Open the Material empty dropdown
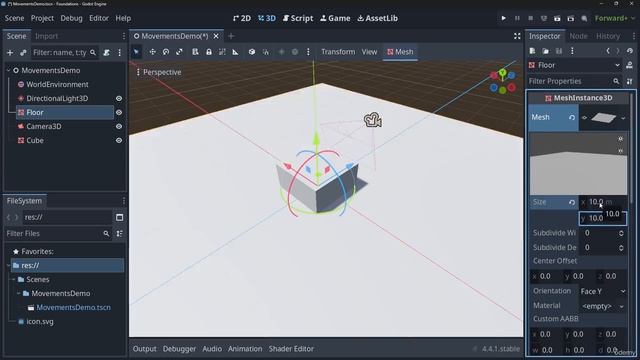The width and height of the screenshot is (640, 360). (x=603, y=306)
